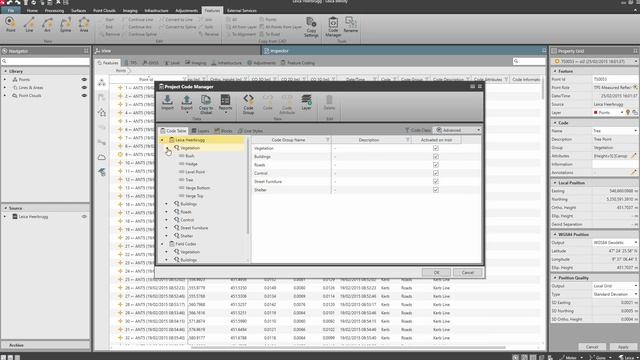Switch to the Layers tab in Code Manager
Screen dimensions: 640x360
pyautogui.click(x=200, y=131)
